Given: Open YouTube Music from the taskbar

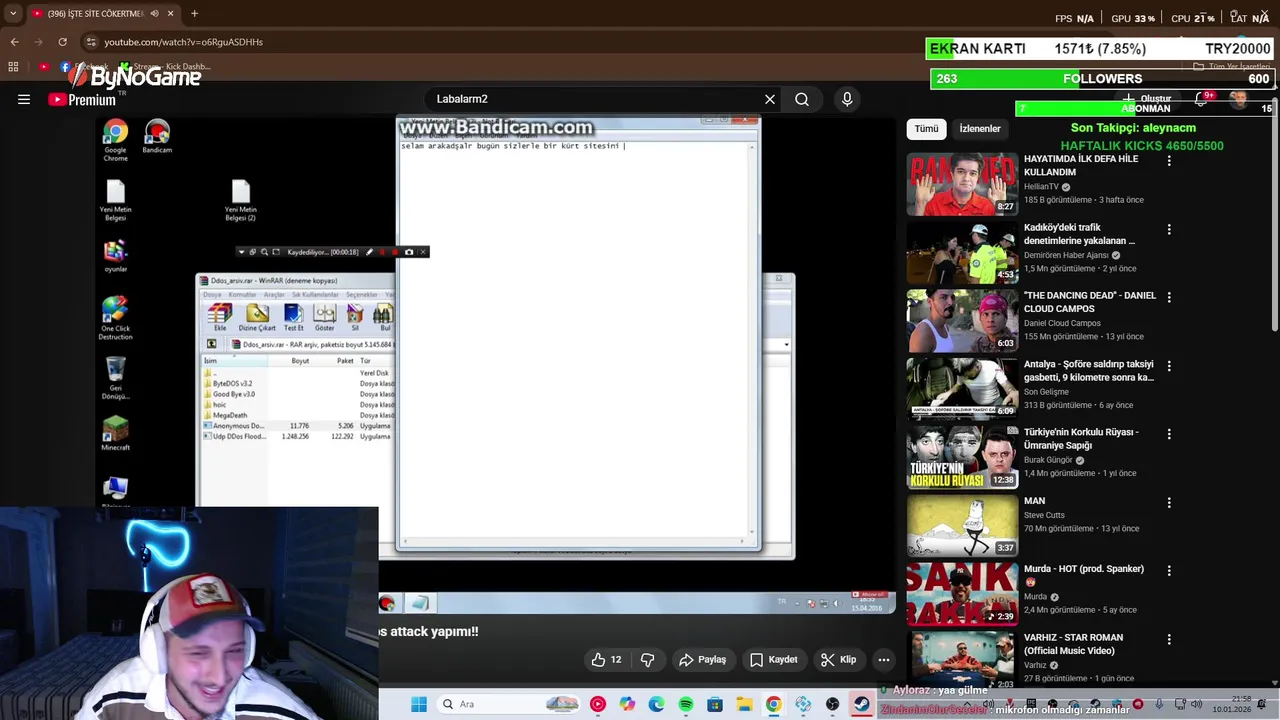Looking at the screenshot, I should [x=598, y=704].
